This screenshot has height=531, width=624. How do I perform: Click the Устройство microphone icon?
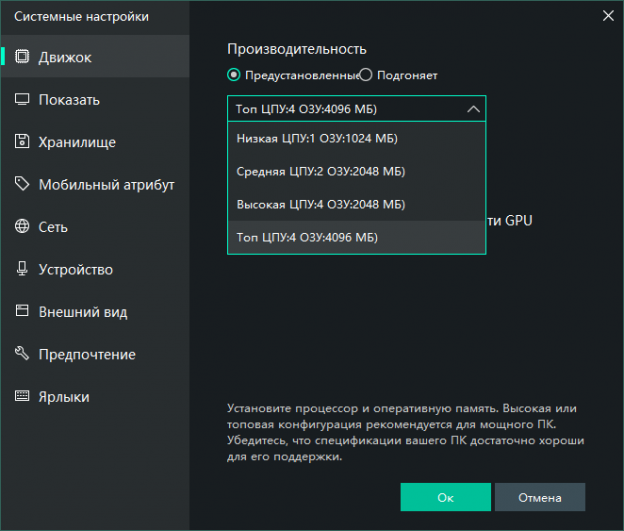(x=22, y=269)
